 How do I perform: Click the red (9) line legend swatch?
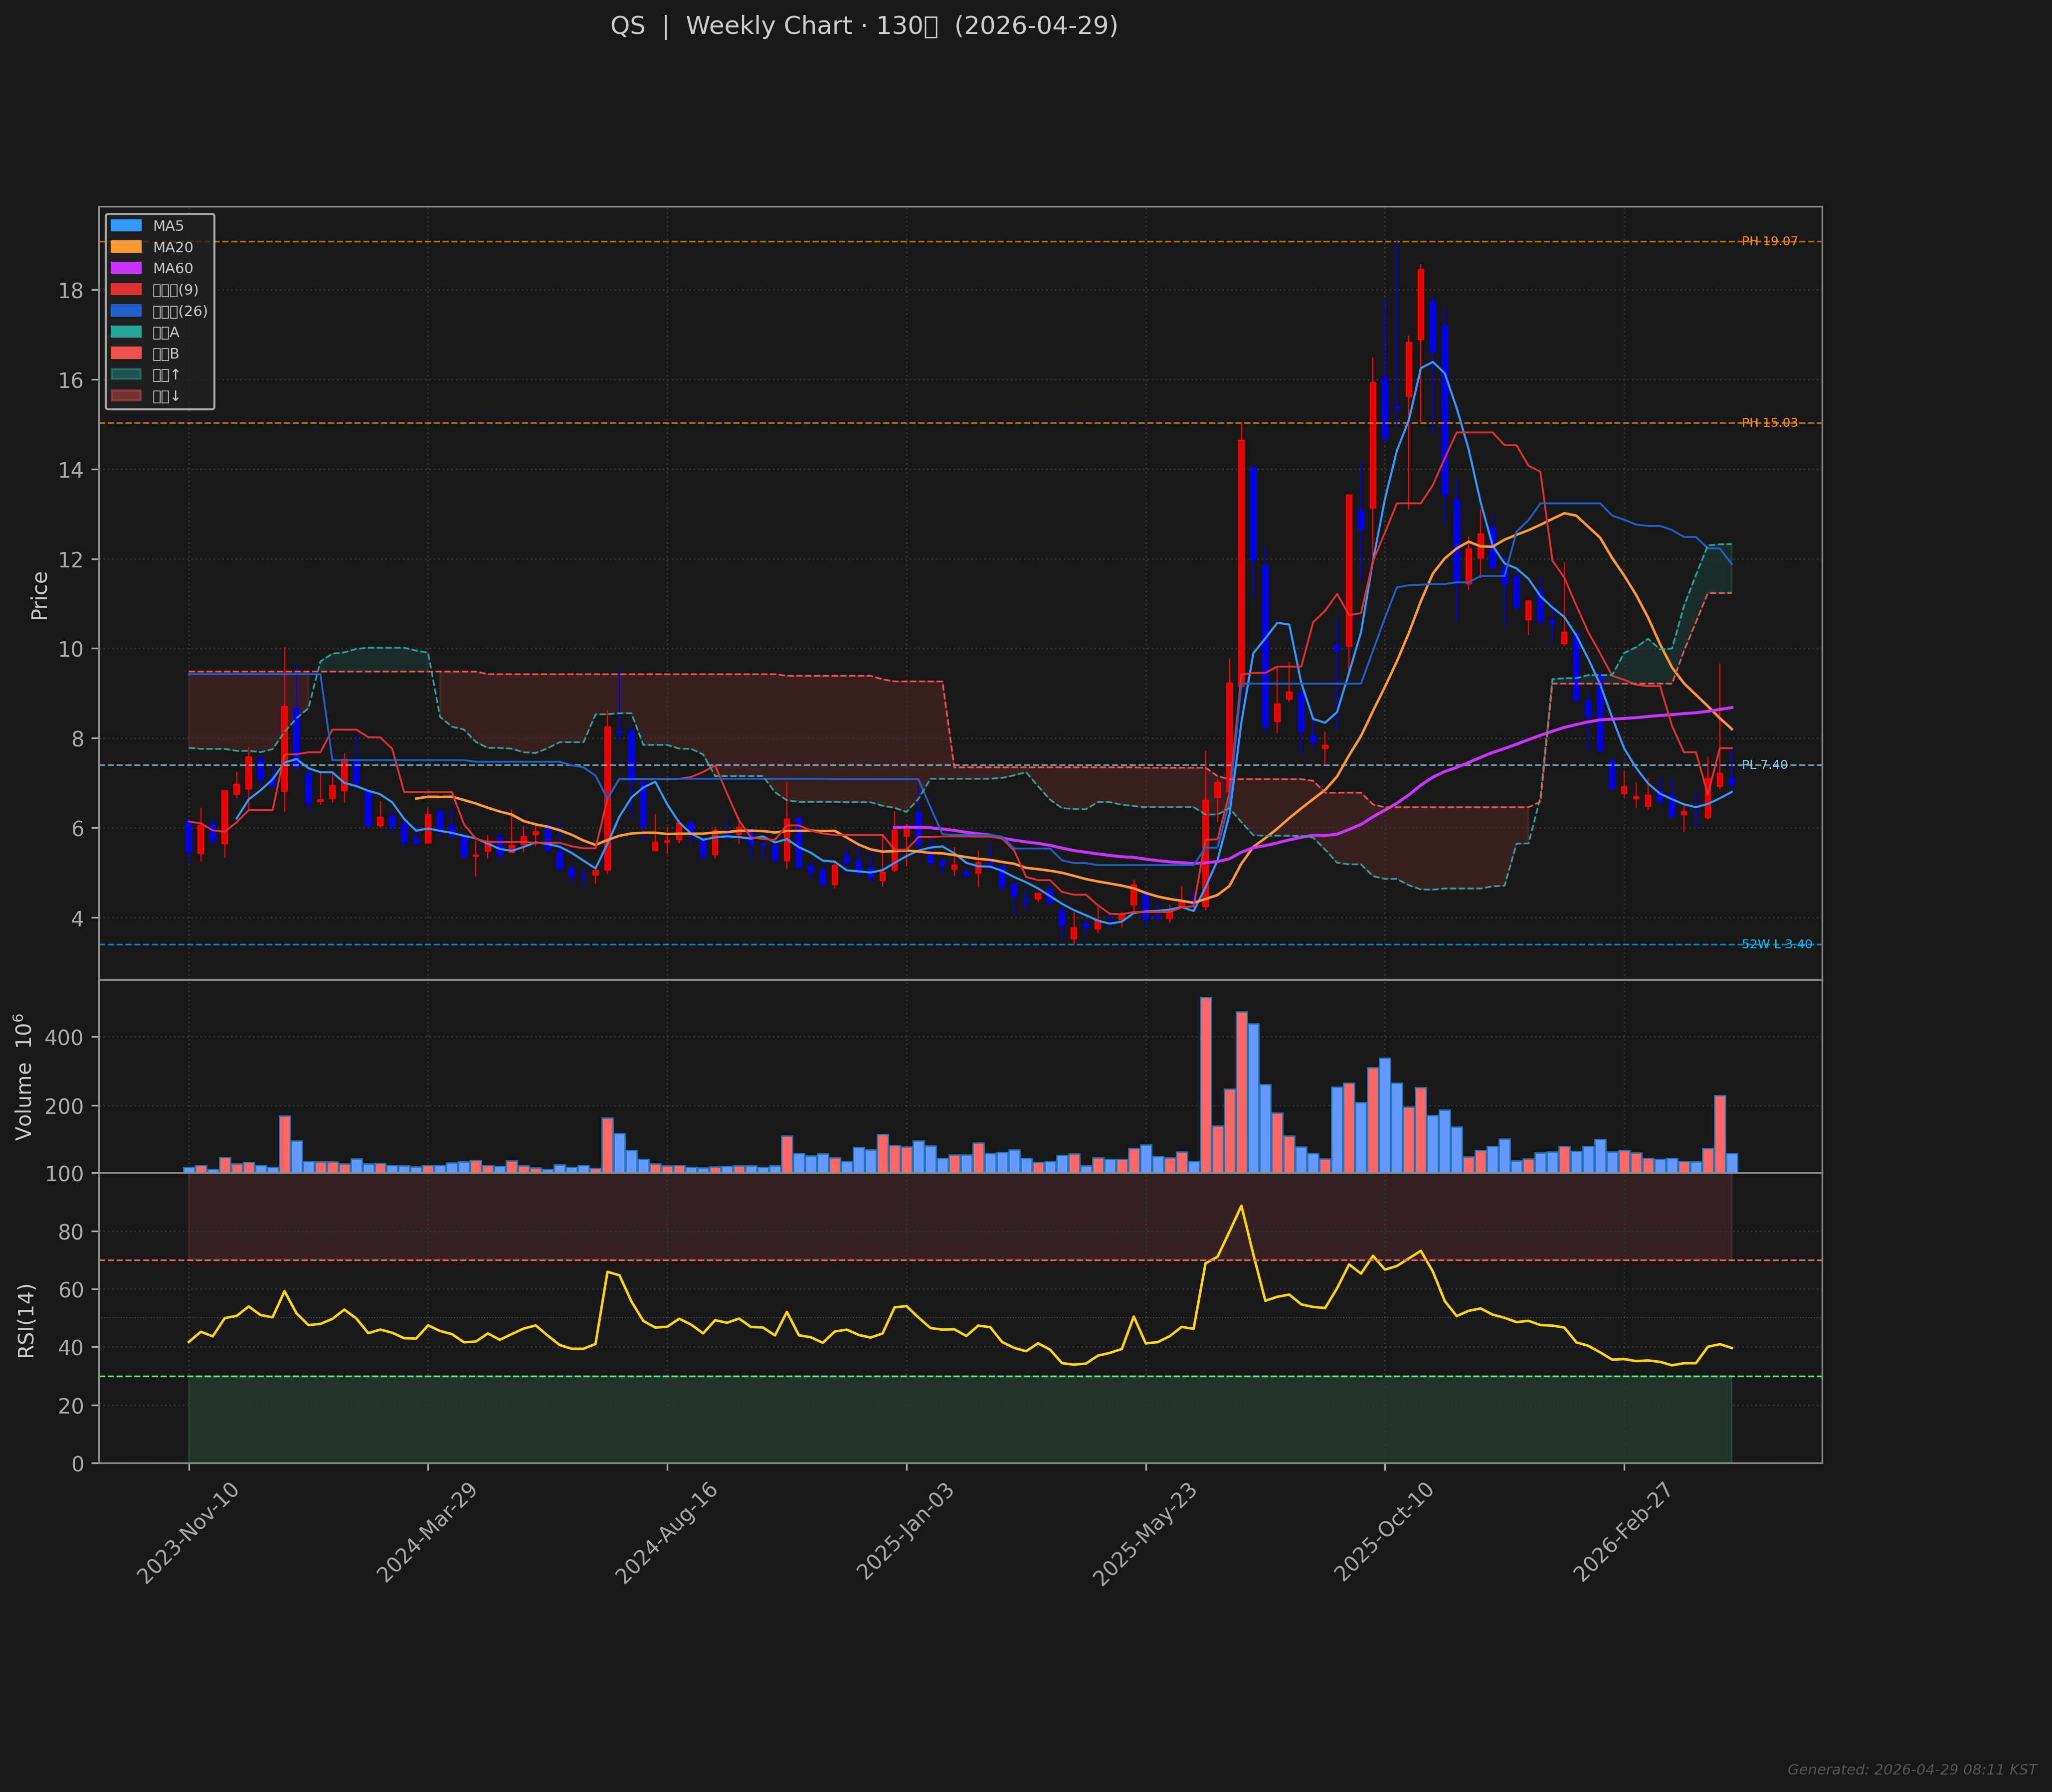(126, 290)
